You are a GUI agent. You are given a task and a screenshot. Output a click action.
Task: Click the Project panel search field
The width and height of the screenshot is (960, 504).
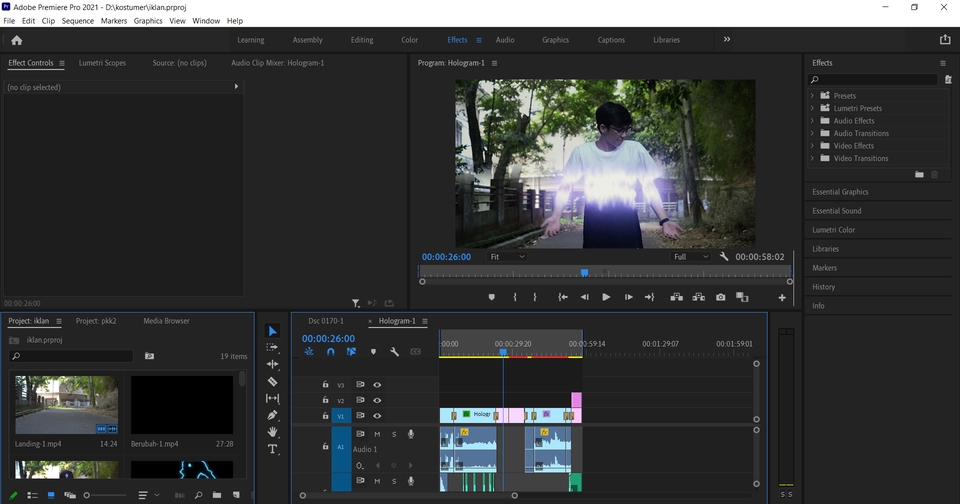click(x=71, y=356)
